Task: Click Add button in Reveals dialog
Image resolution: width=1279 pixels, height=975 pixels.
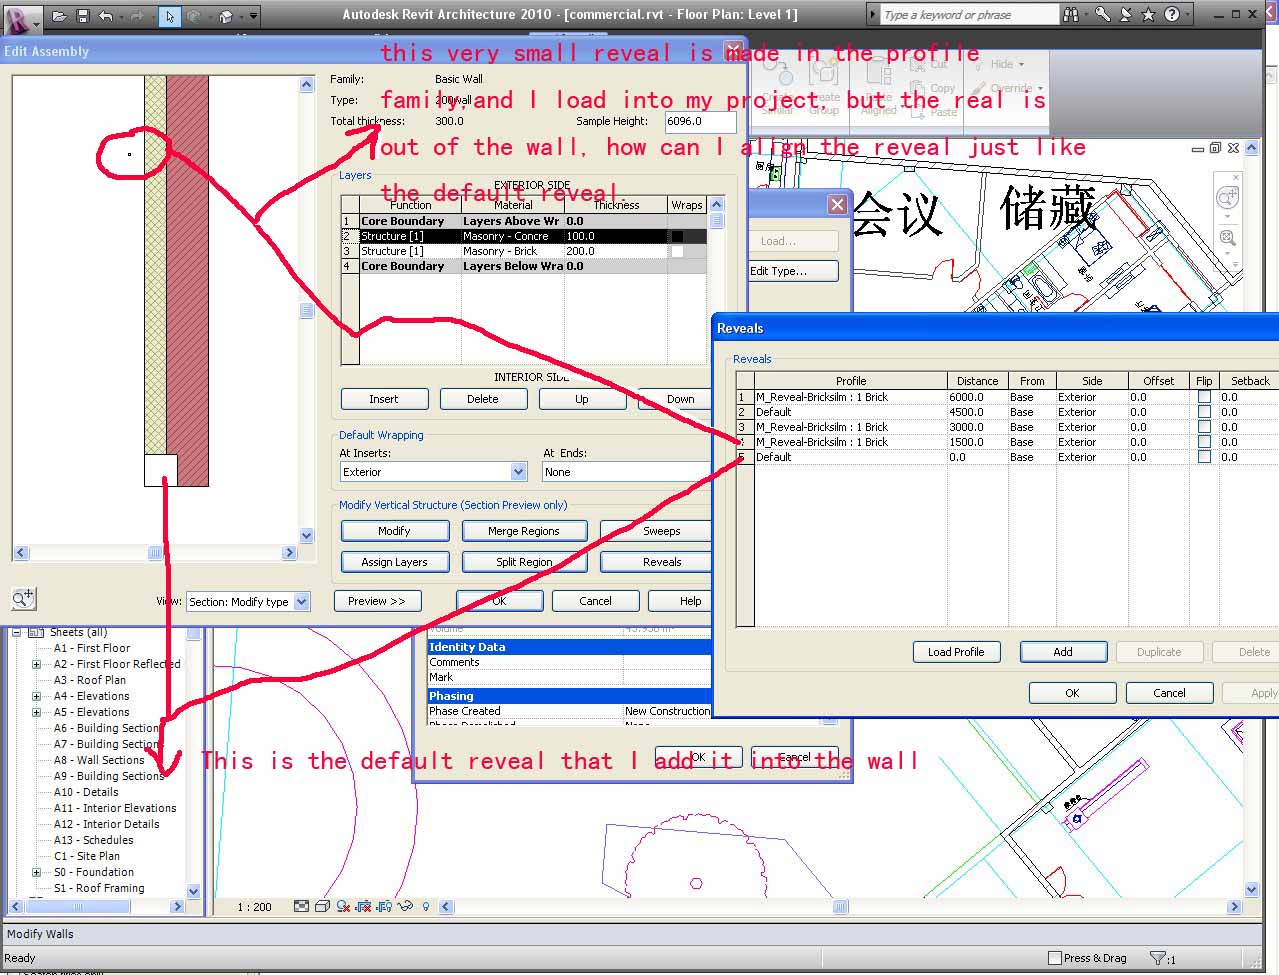Action: tap(1063, 652)
